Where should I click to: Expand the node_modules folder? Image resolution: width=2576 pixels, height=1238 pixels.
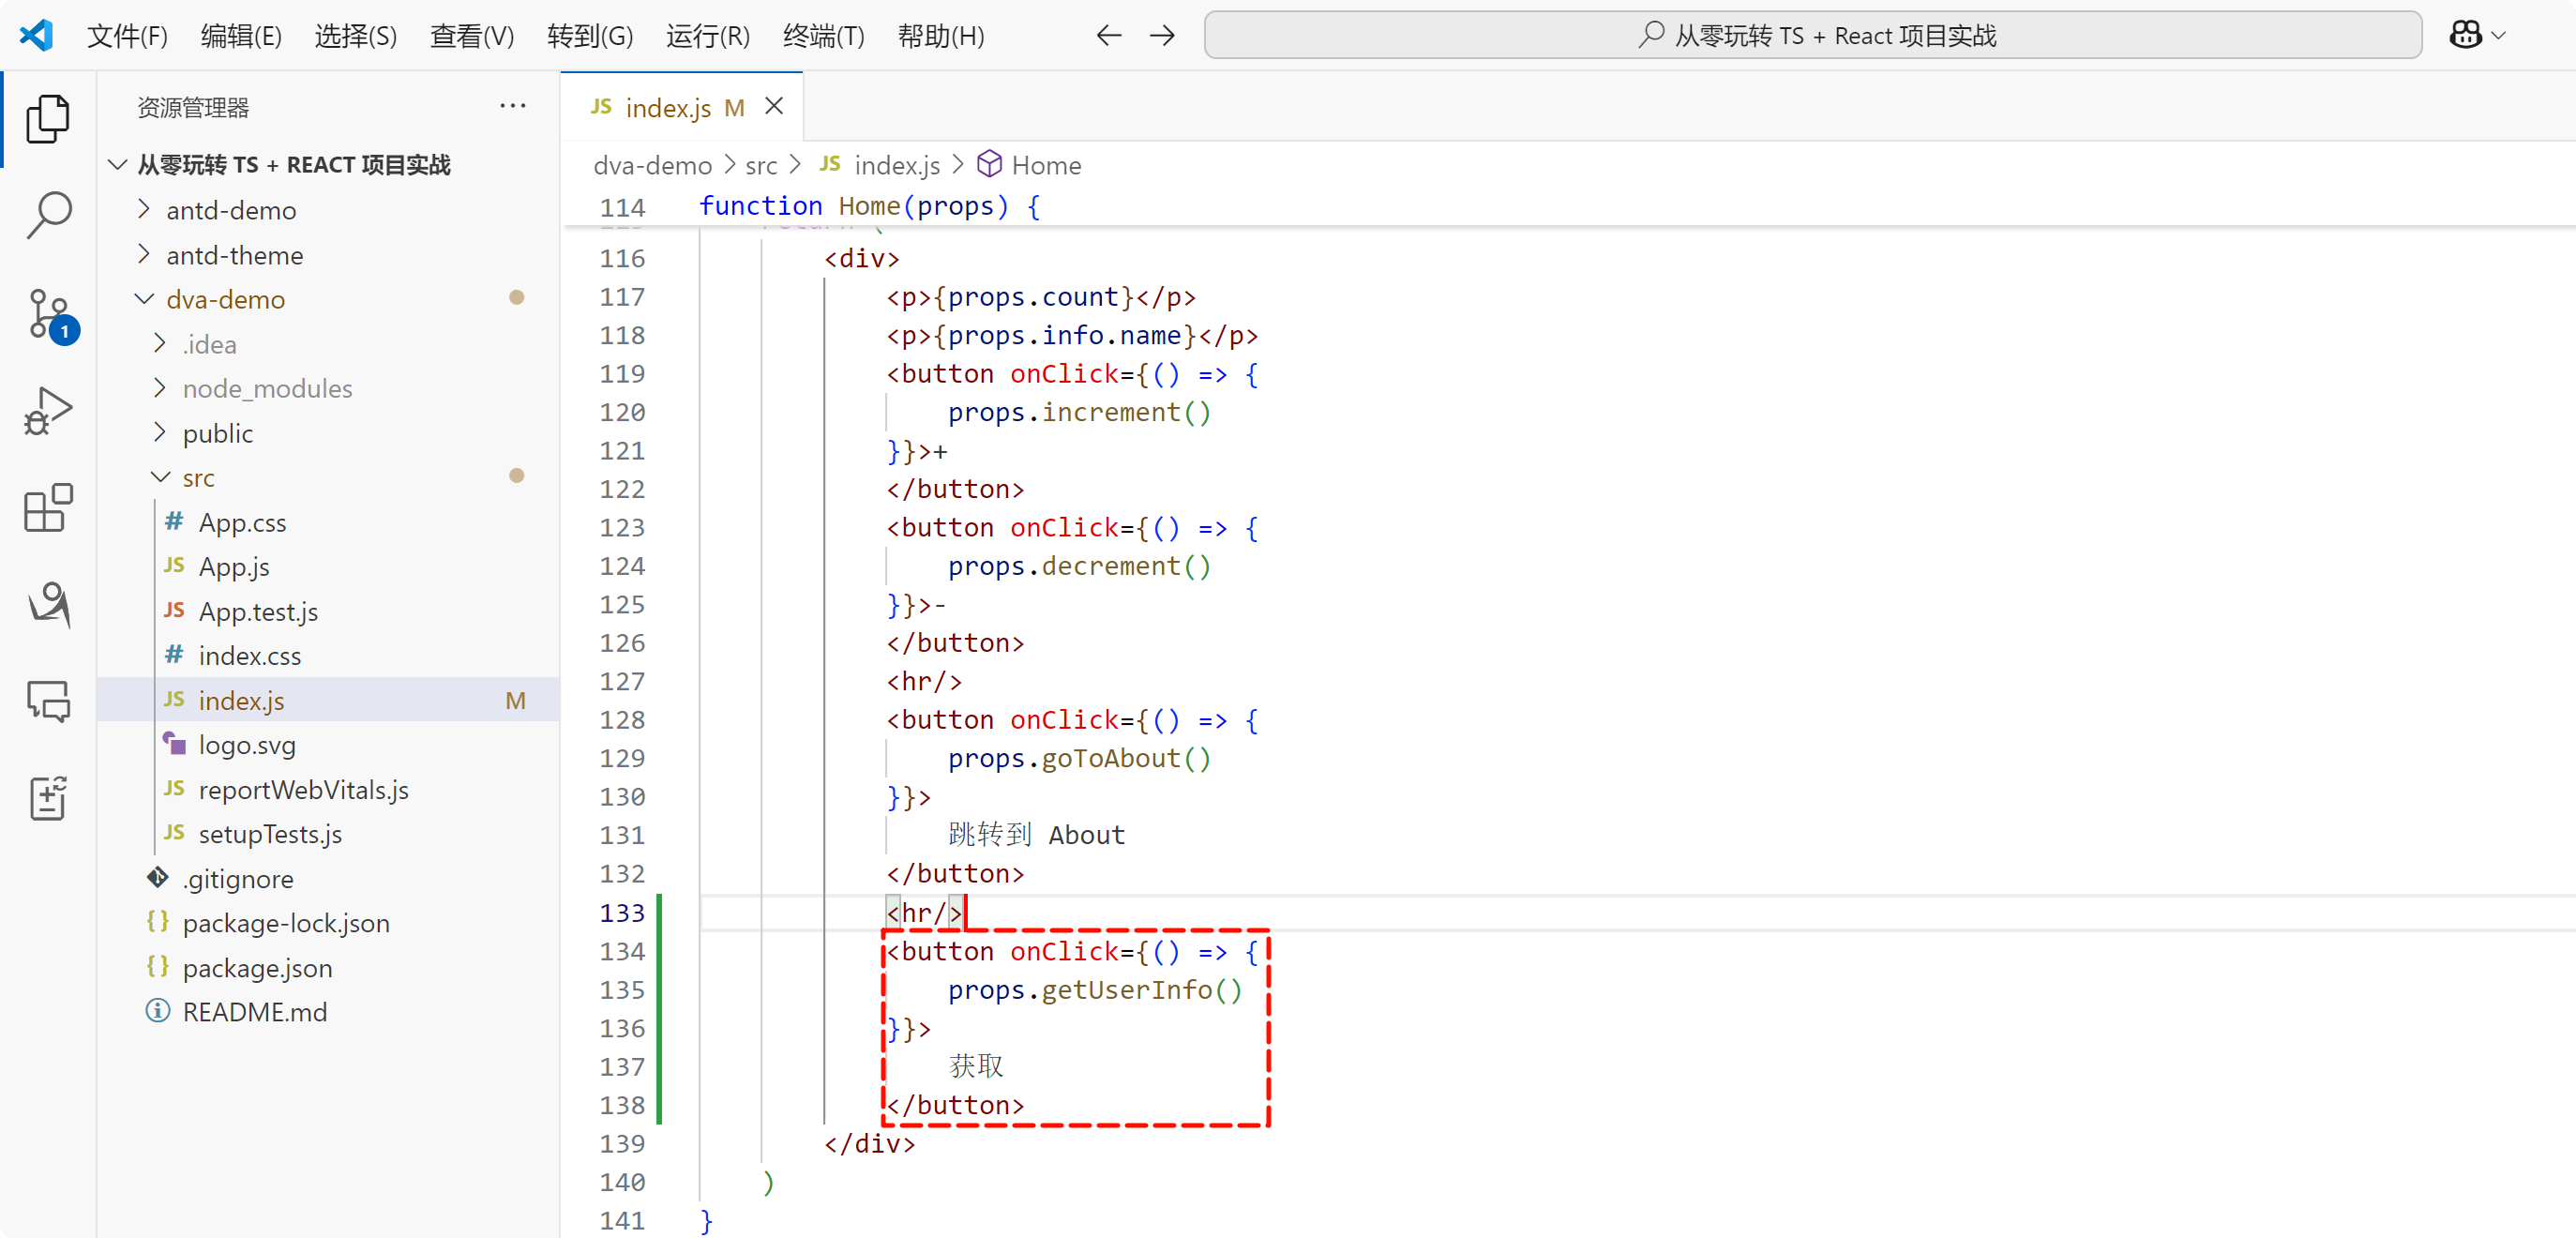[x=267, y=388]
